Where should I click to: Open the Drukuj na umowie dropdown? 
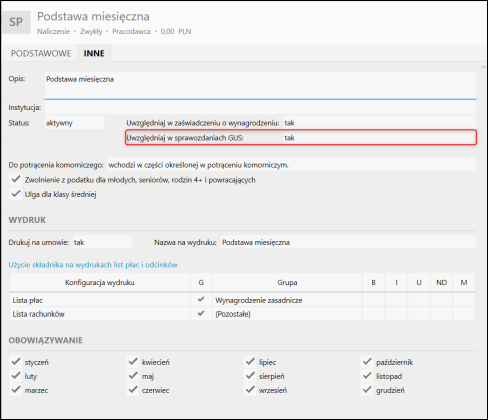point(103,242)
